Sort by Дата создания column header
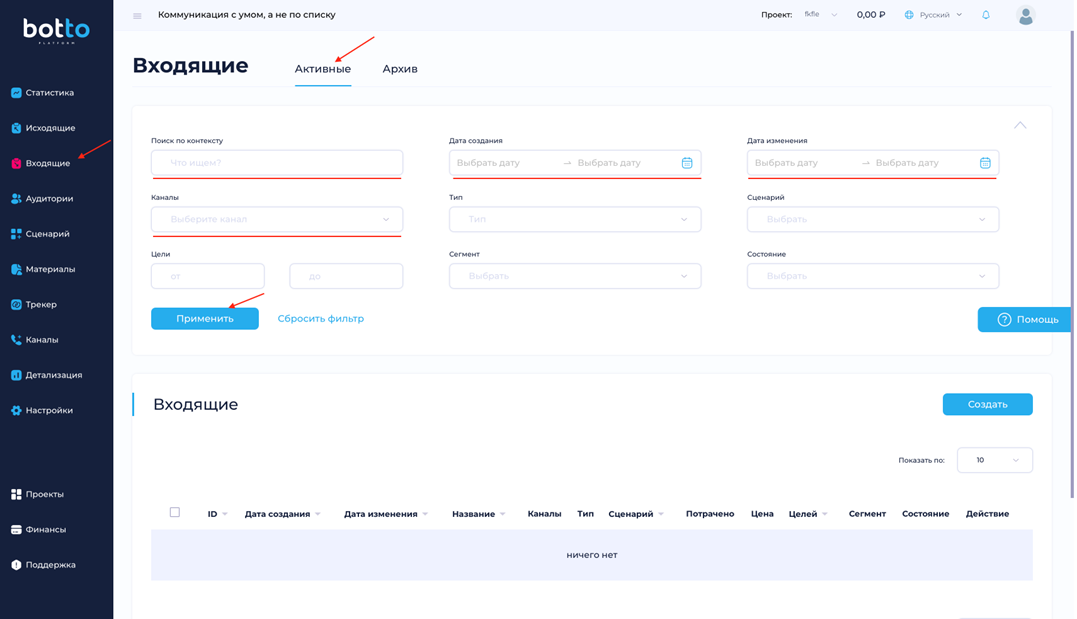Image resolution: width=1077 pixels, height=619 pixels. coord(282,514)
